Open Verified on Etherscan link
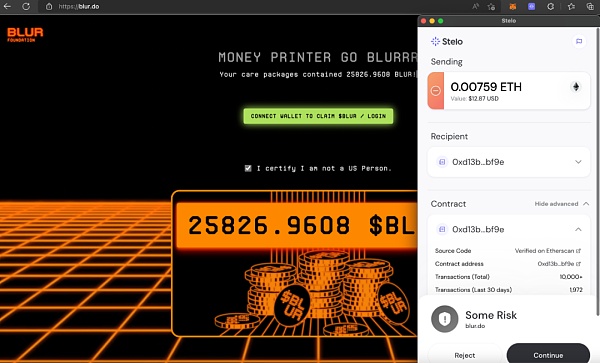Screen dimensions: 600x363 point(548,251)
